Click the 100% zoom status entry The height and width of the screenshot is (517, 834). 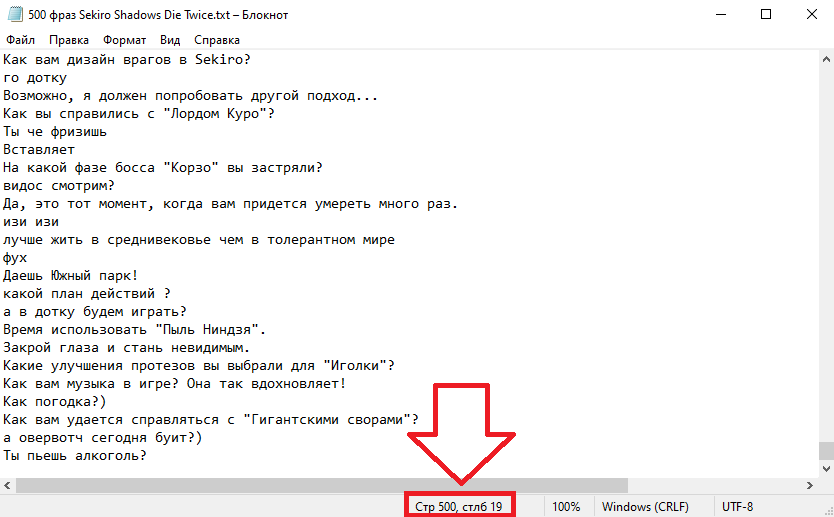tap(566, 506)
